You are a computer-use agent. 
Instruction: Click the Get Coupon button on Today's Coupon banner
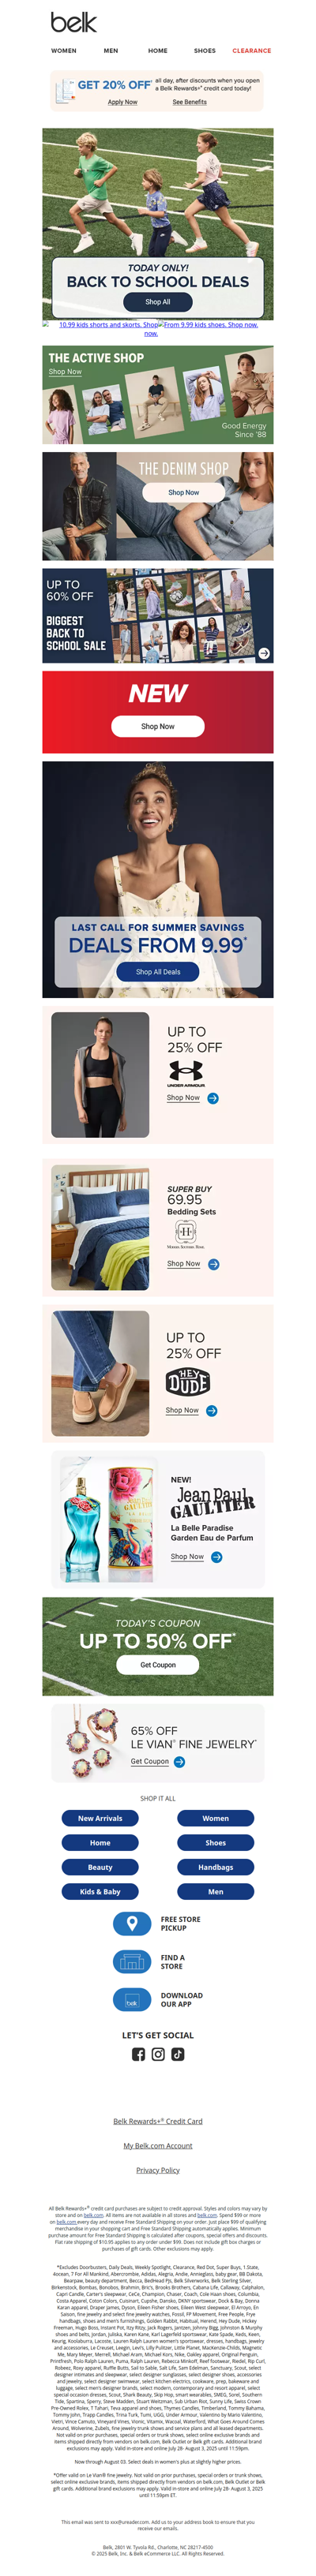pos(158,1665)
